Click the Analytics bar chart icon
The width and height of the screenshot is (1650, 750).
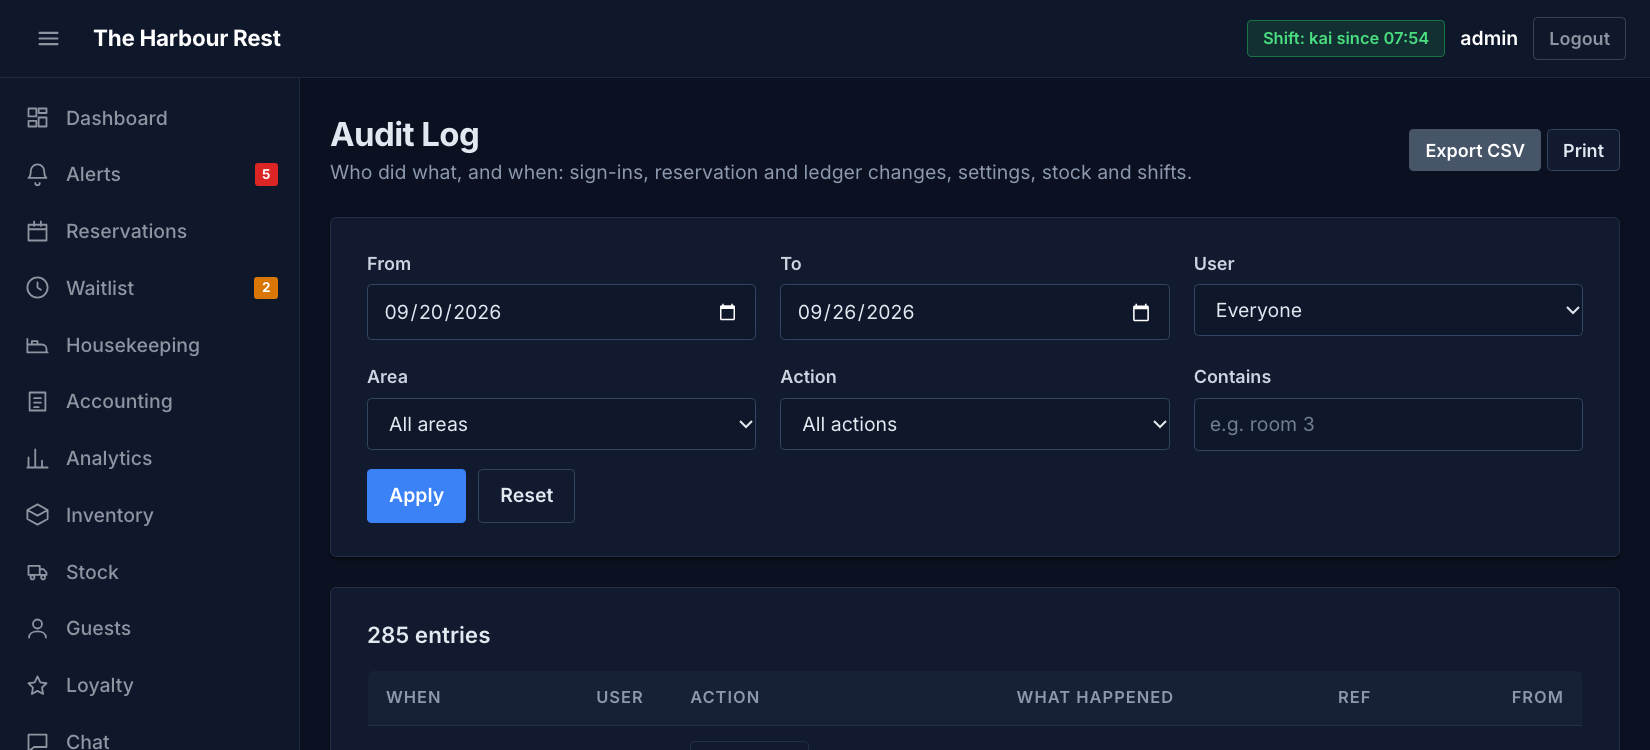pyautogui.click(x=37, y=459)
